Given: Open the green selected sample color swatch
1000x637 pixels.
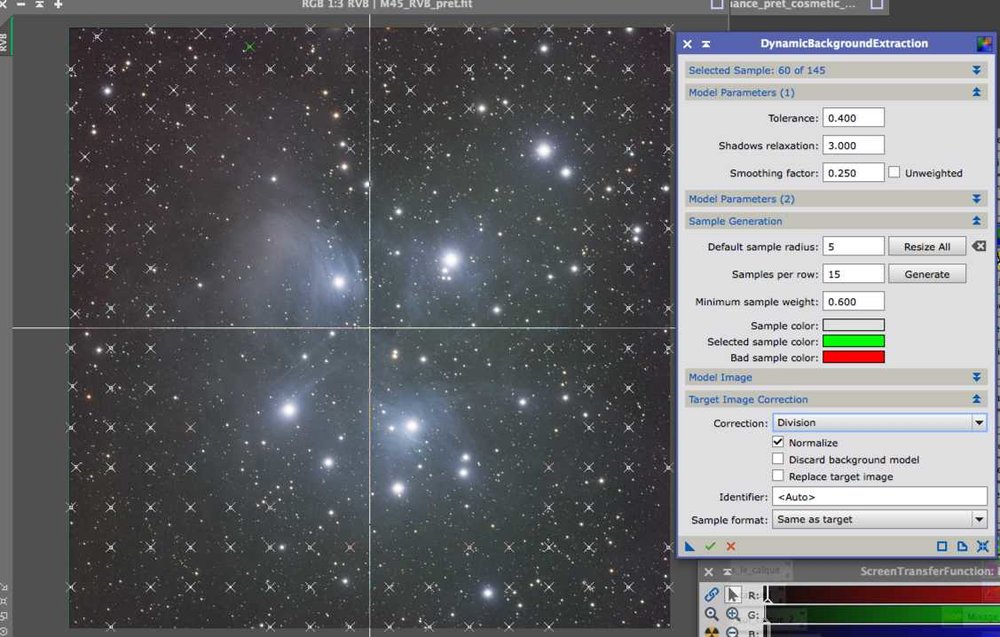Looking at the screenshot, I should 853,341.
